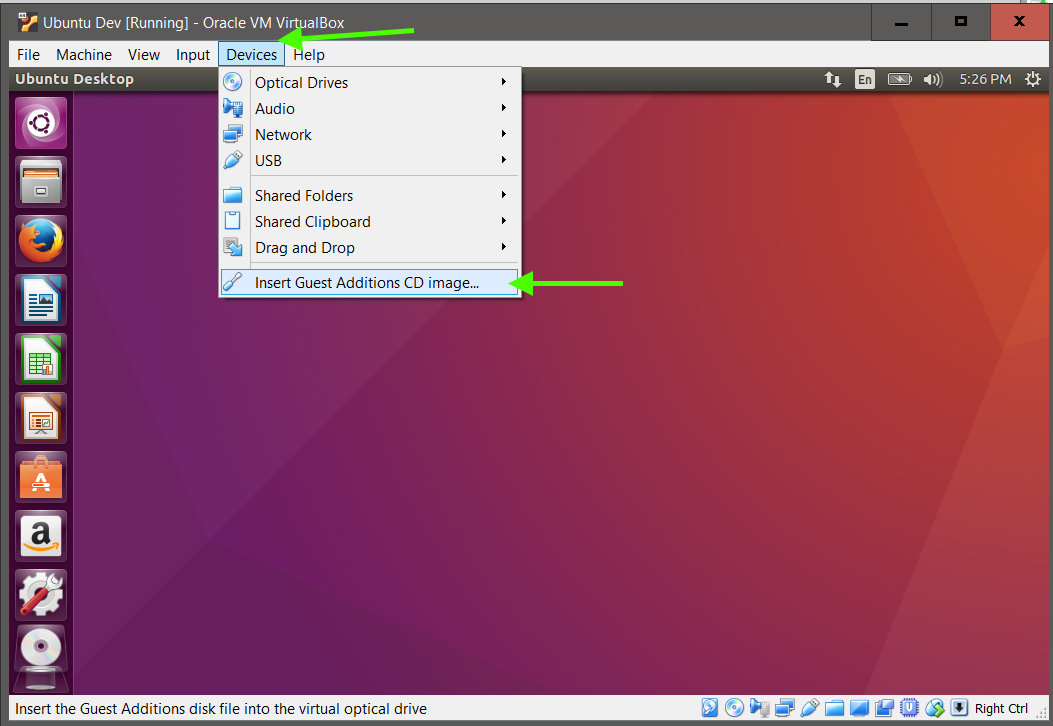This screenshot has height=726, width=1053.
Task: Click the Drag and Drop menu icon
Action: (232, 247)
